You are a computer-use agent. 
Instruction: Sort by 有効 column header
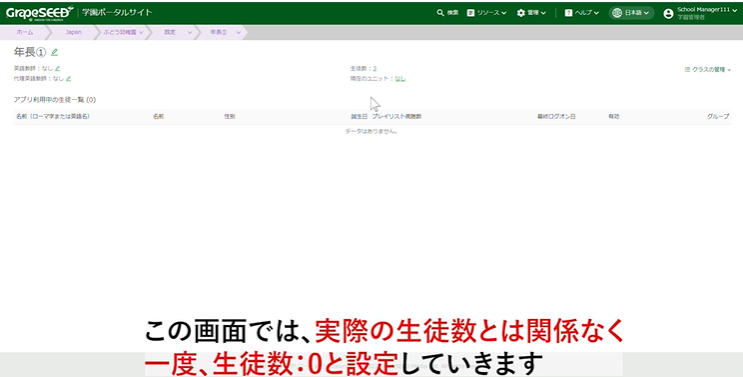coord(614,116)
